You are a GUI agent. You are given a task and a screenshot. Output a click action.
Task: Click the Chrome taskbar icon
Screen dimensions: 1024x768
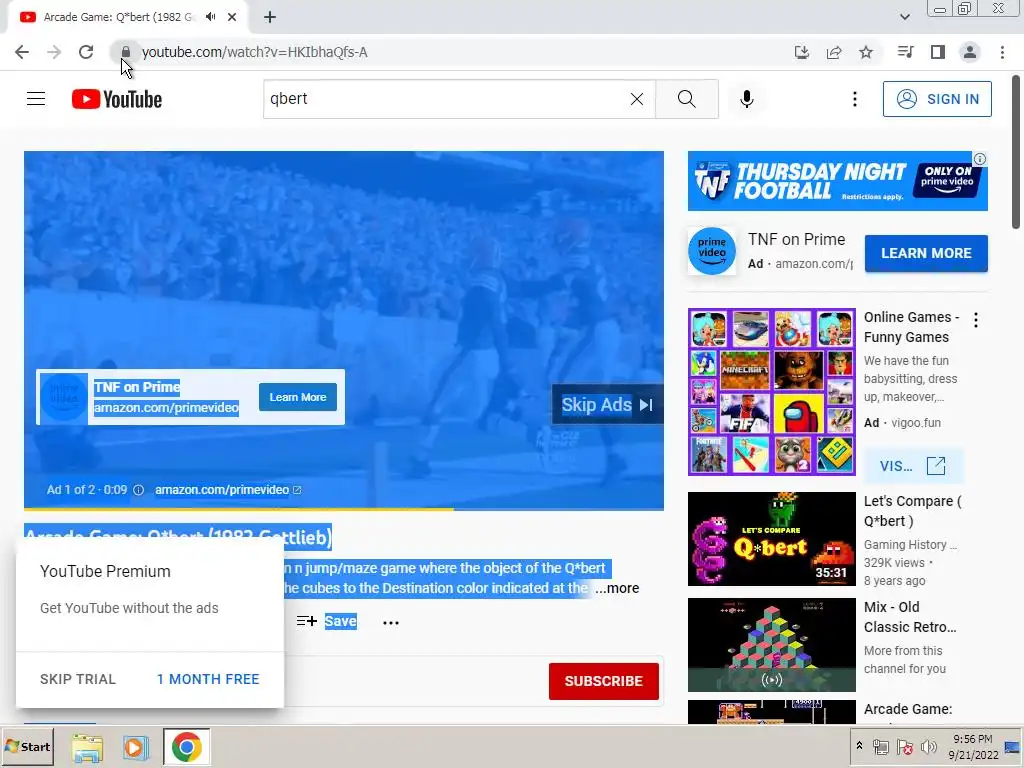187,747
